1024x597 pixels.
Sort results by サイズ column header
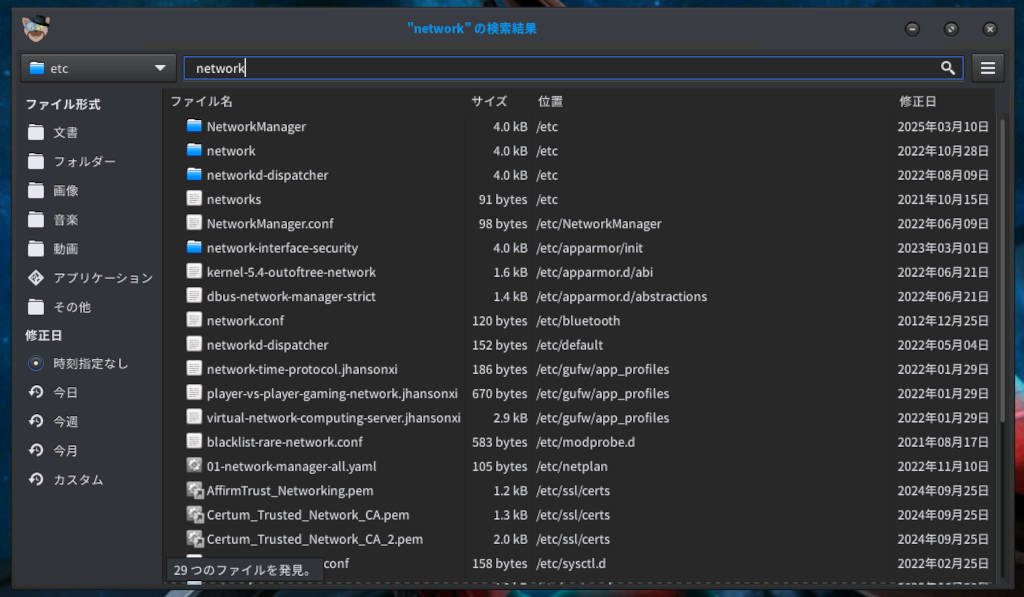(x=489, y=102)
